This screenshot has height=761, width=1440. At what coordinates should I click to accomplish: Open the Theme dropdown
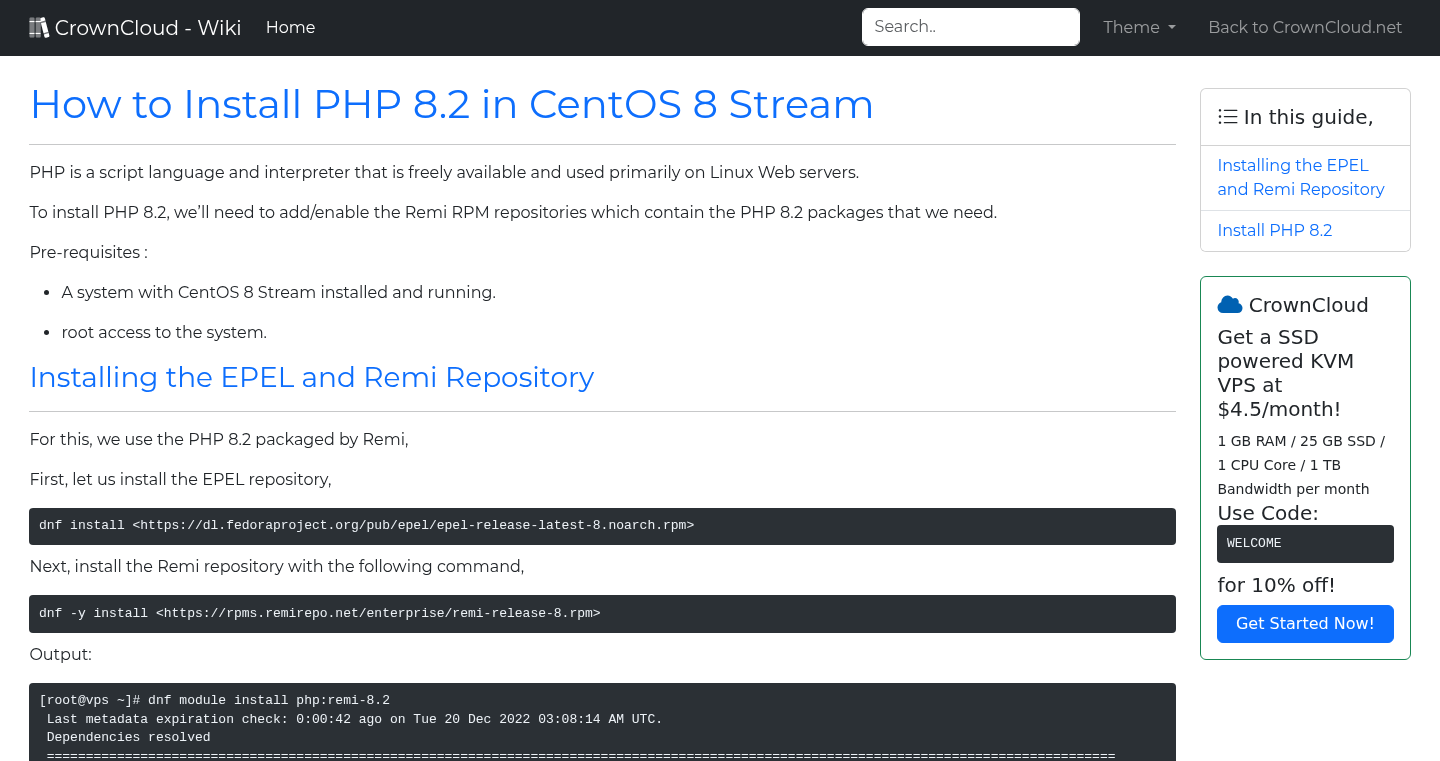point(1138,27)
